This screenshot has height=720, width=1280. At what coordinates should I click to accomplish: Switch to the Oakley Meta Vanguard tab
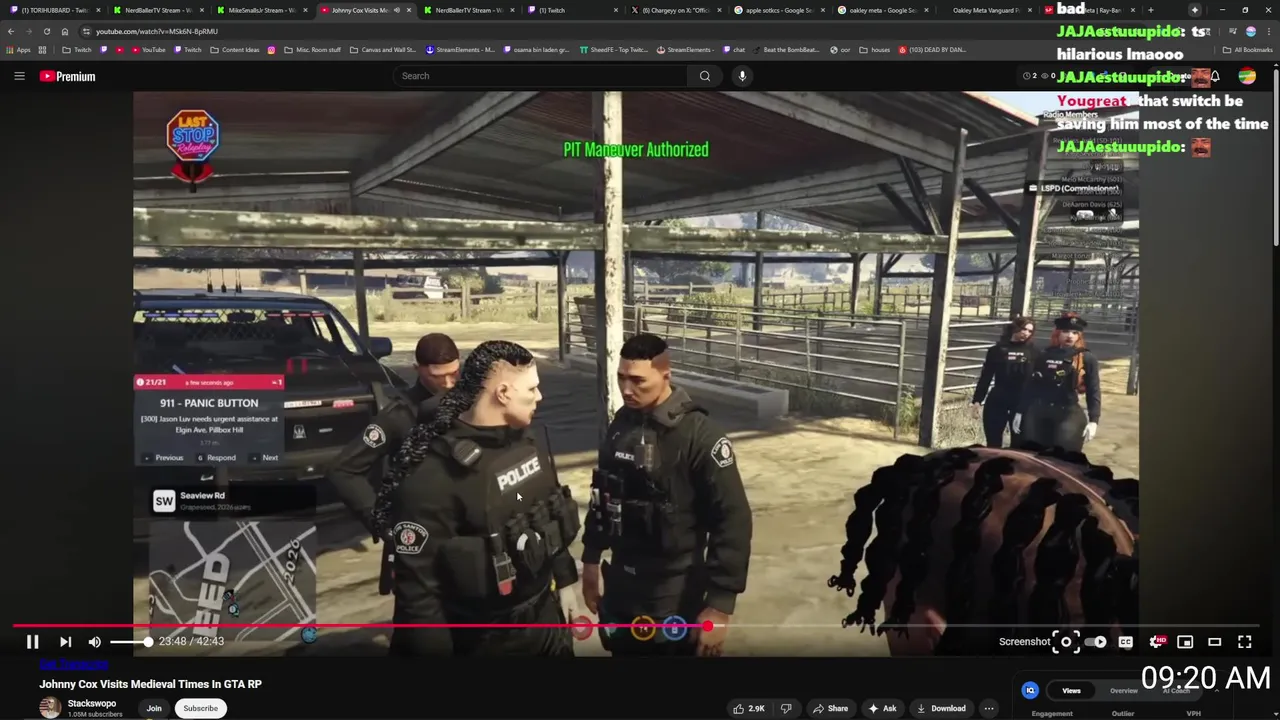point(986,10)
